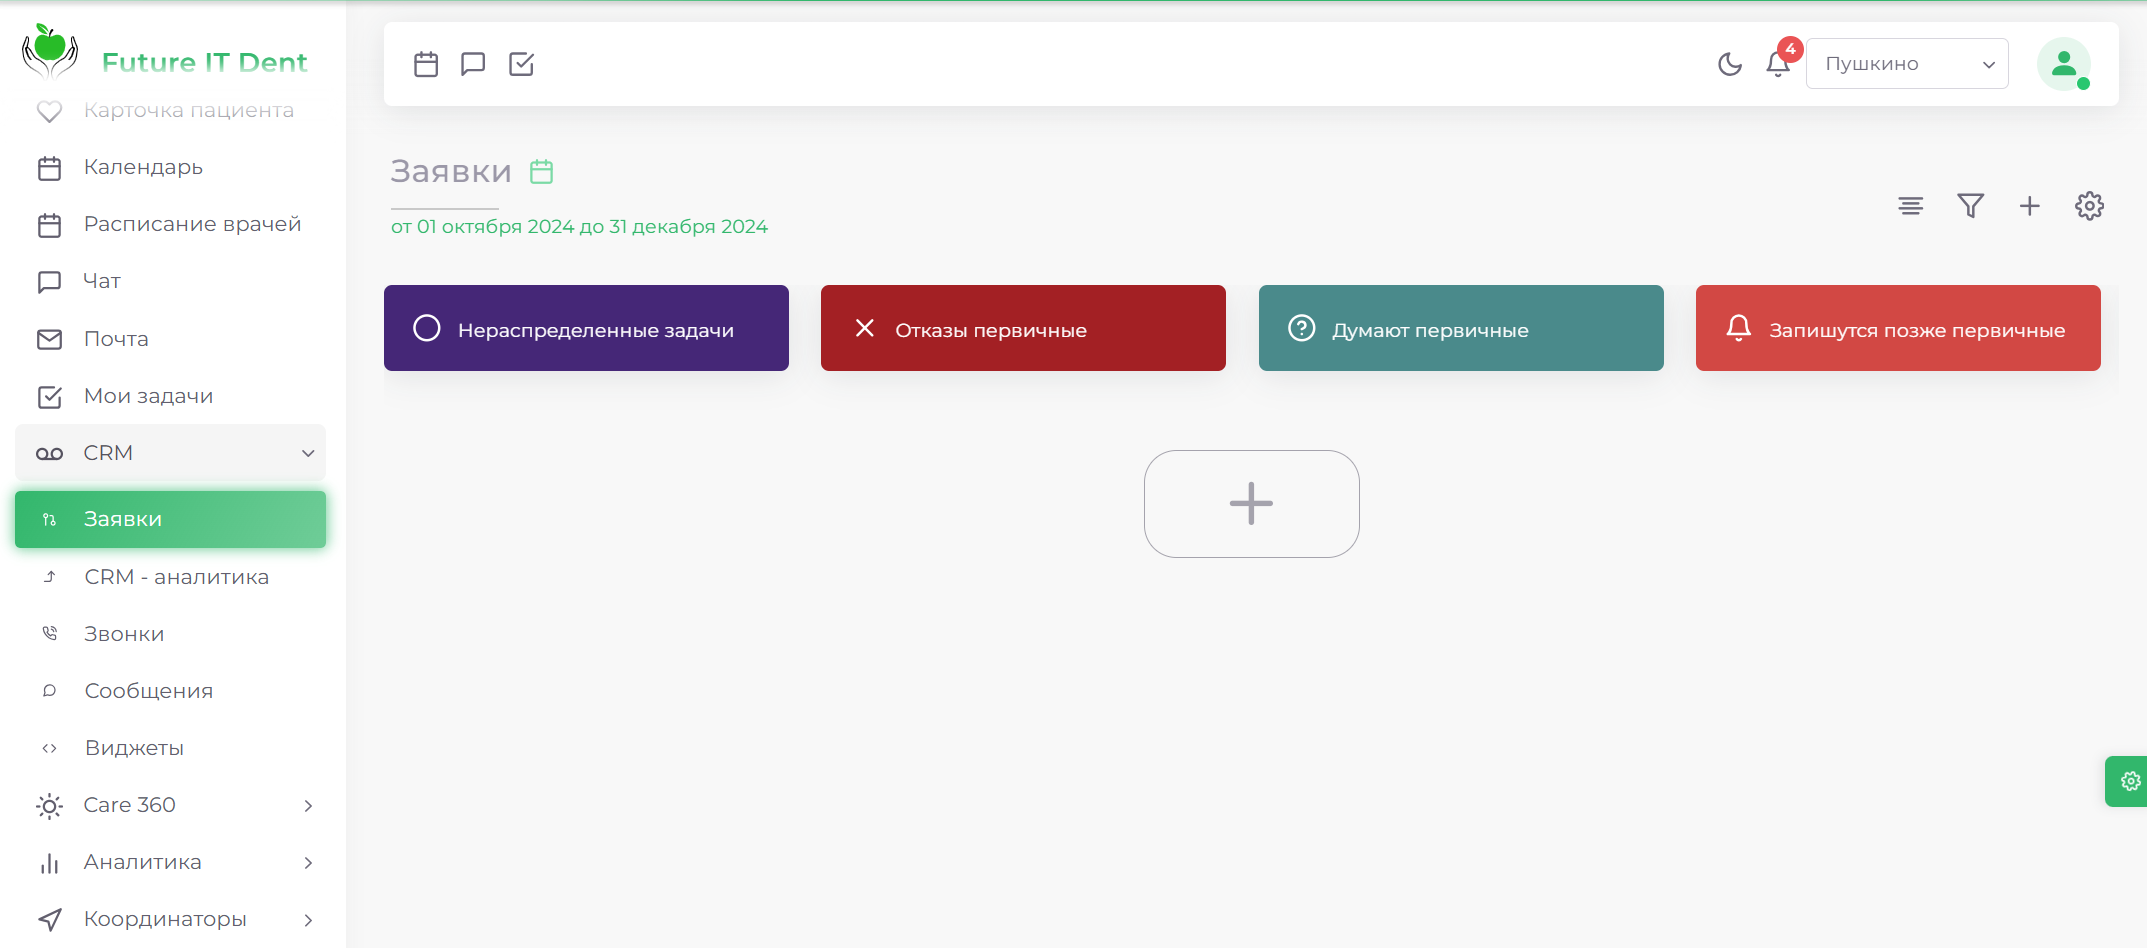The image size is (2147, 948).
Task: Click the X icon on Отказы первичные
Action: point(865,328)
